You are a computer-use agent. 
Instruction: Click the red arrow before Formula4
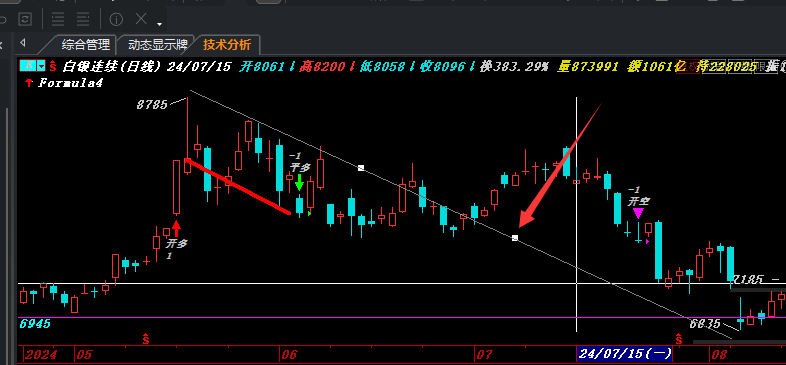click(29, 83)
